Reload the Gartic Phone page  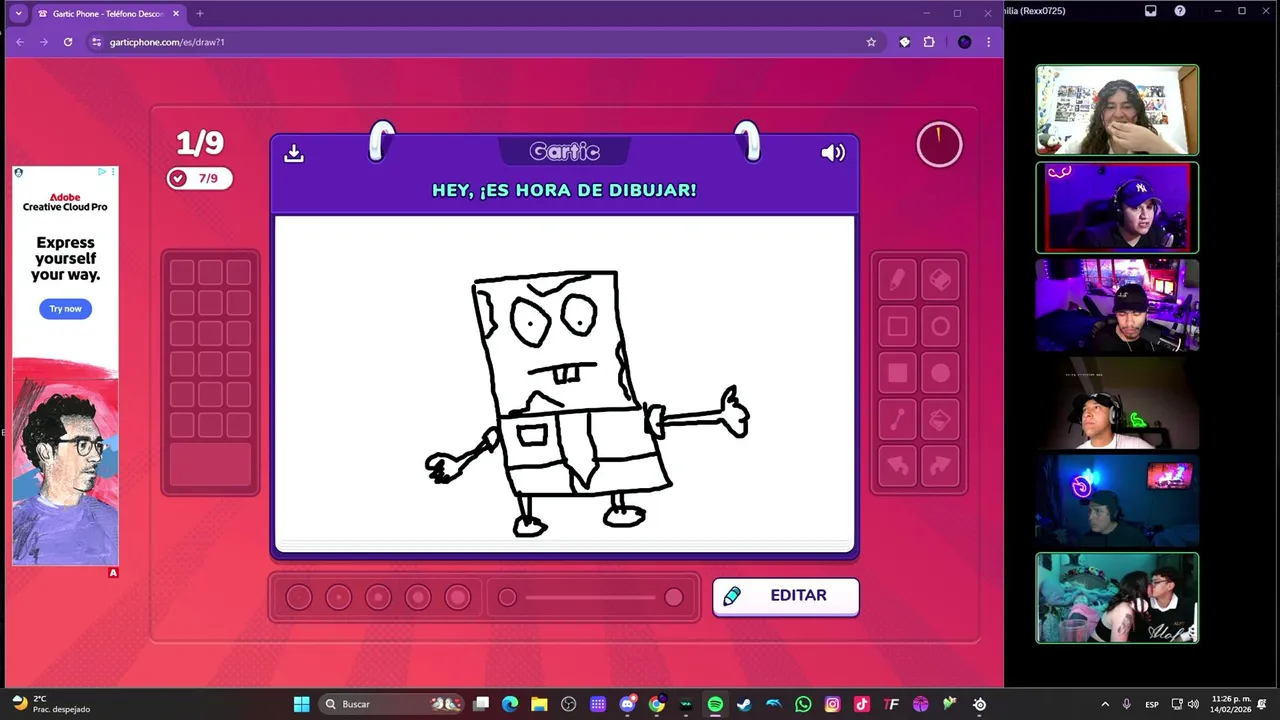pos(68,42)
